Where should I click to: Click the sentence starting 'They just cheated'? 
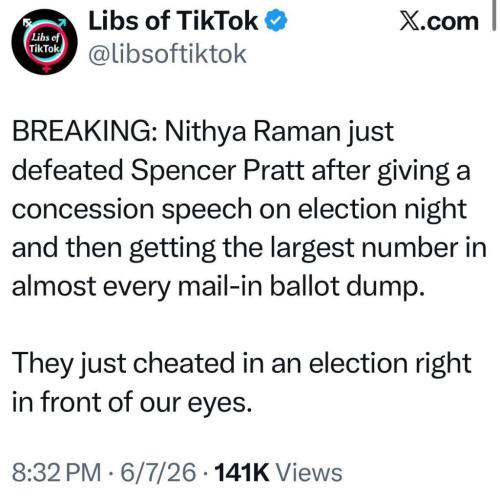pyautogui.click(x=241, y=383)
